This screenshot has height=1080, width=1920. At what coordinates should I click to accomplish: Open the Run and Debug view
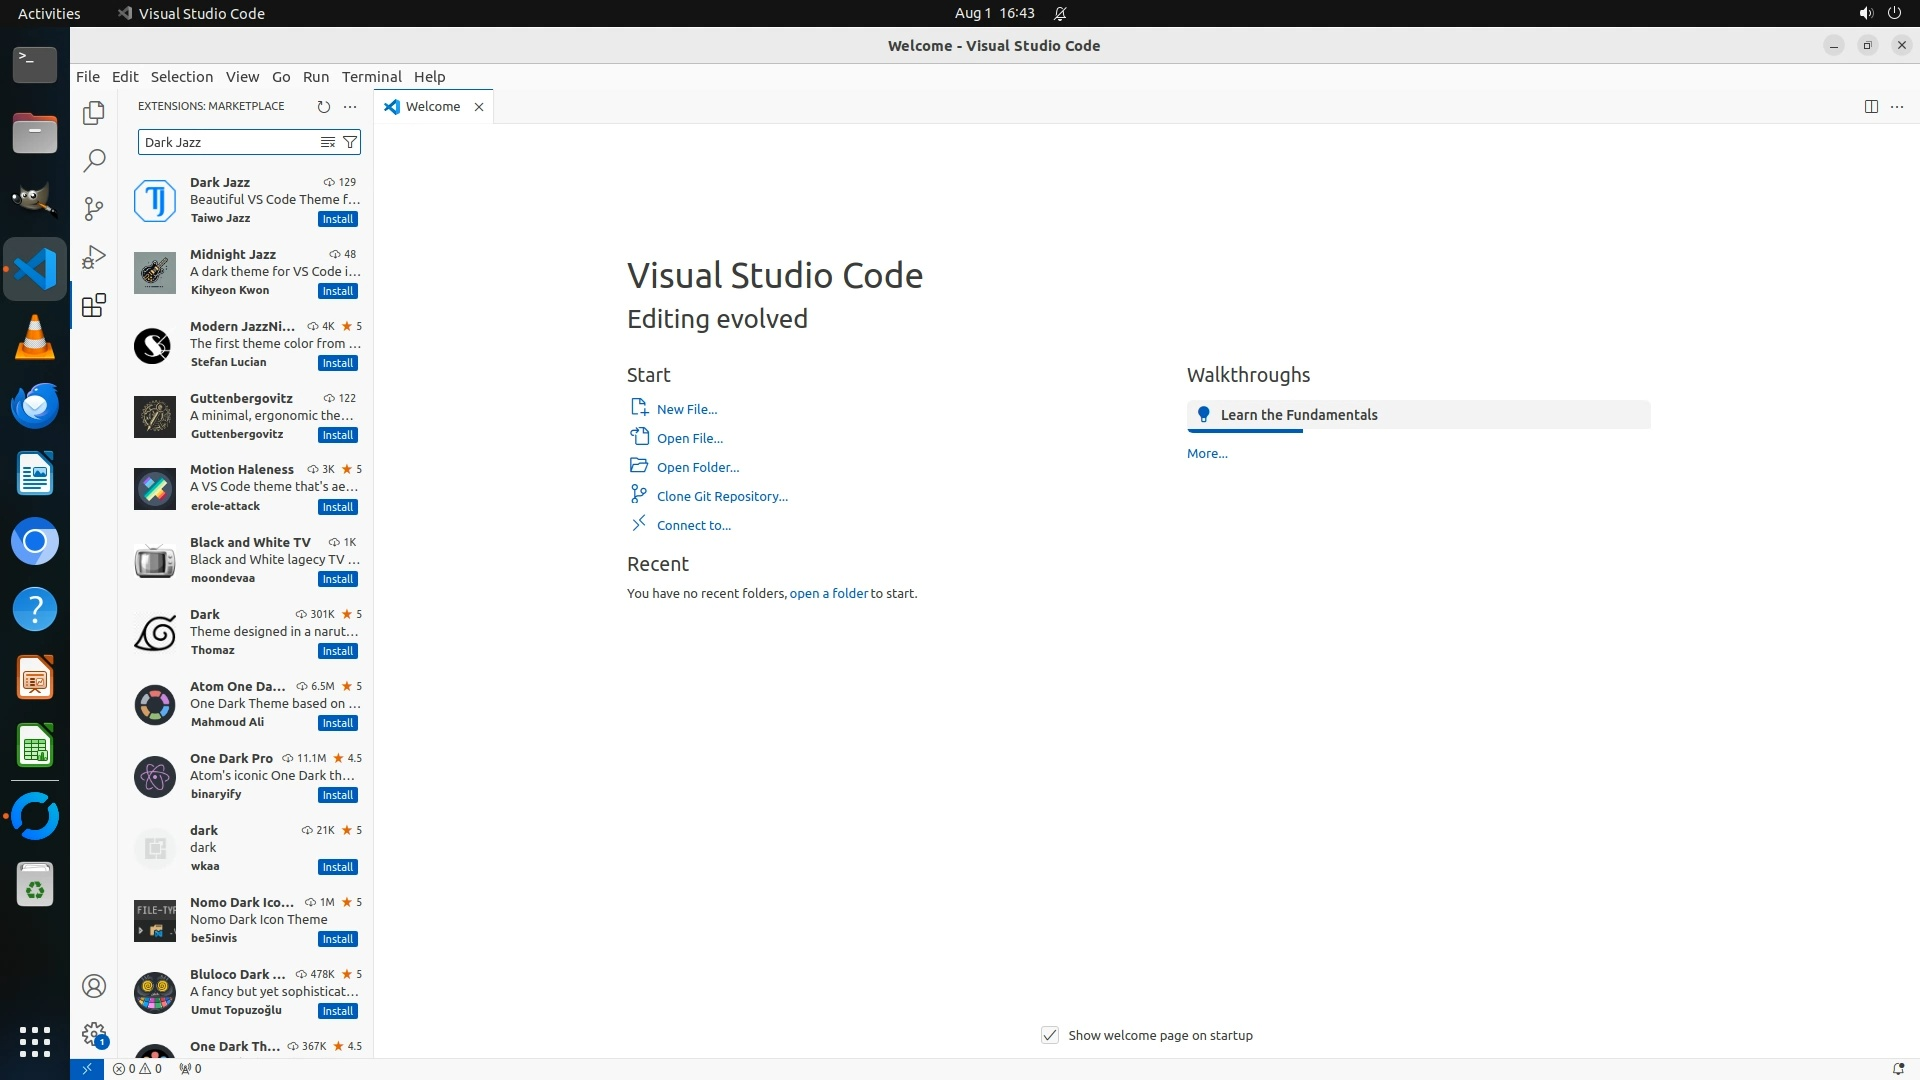click(93, 257)
